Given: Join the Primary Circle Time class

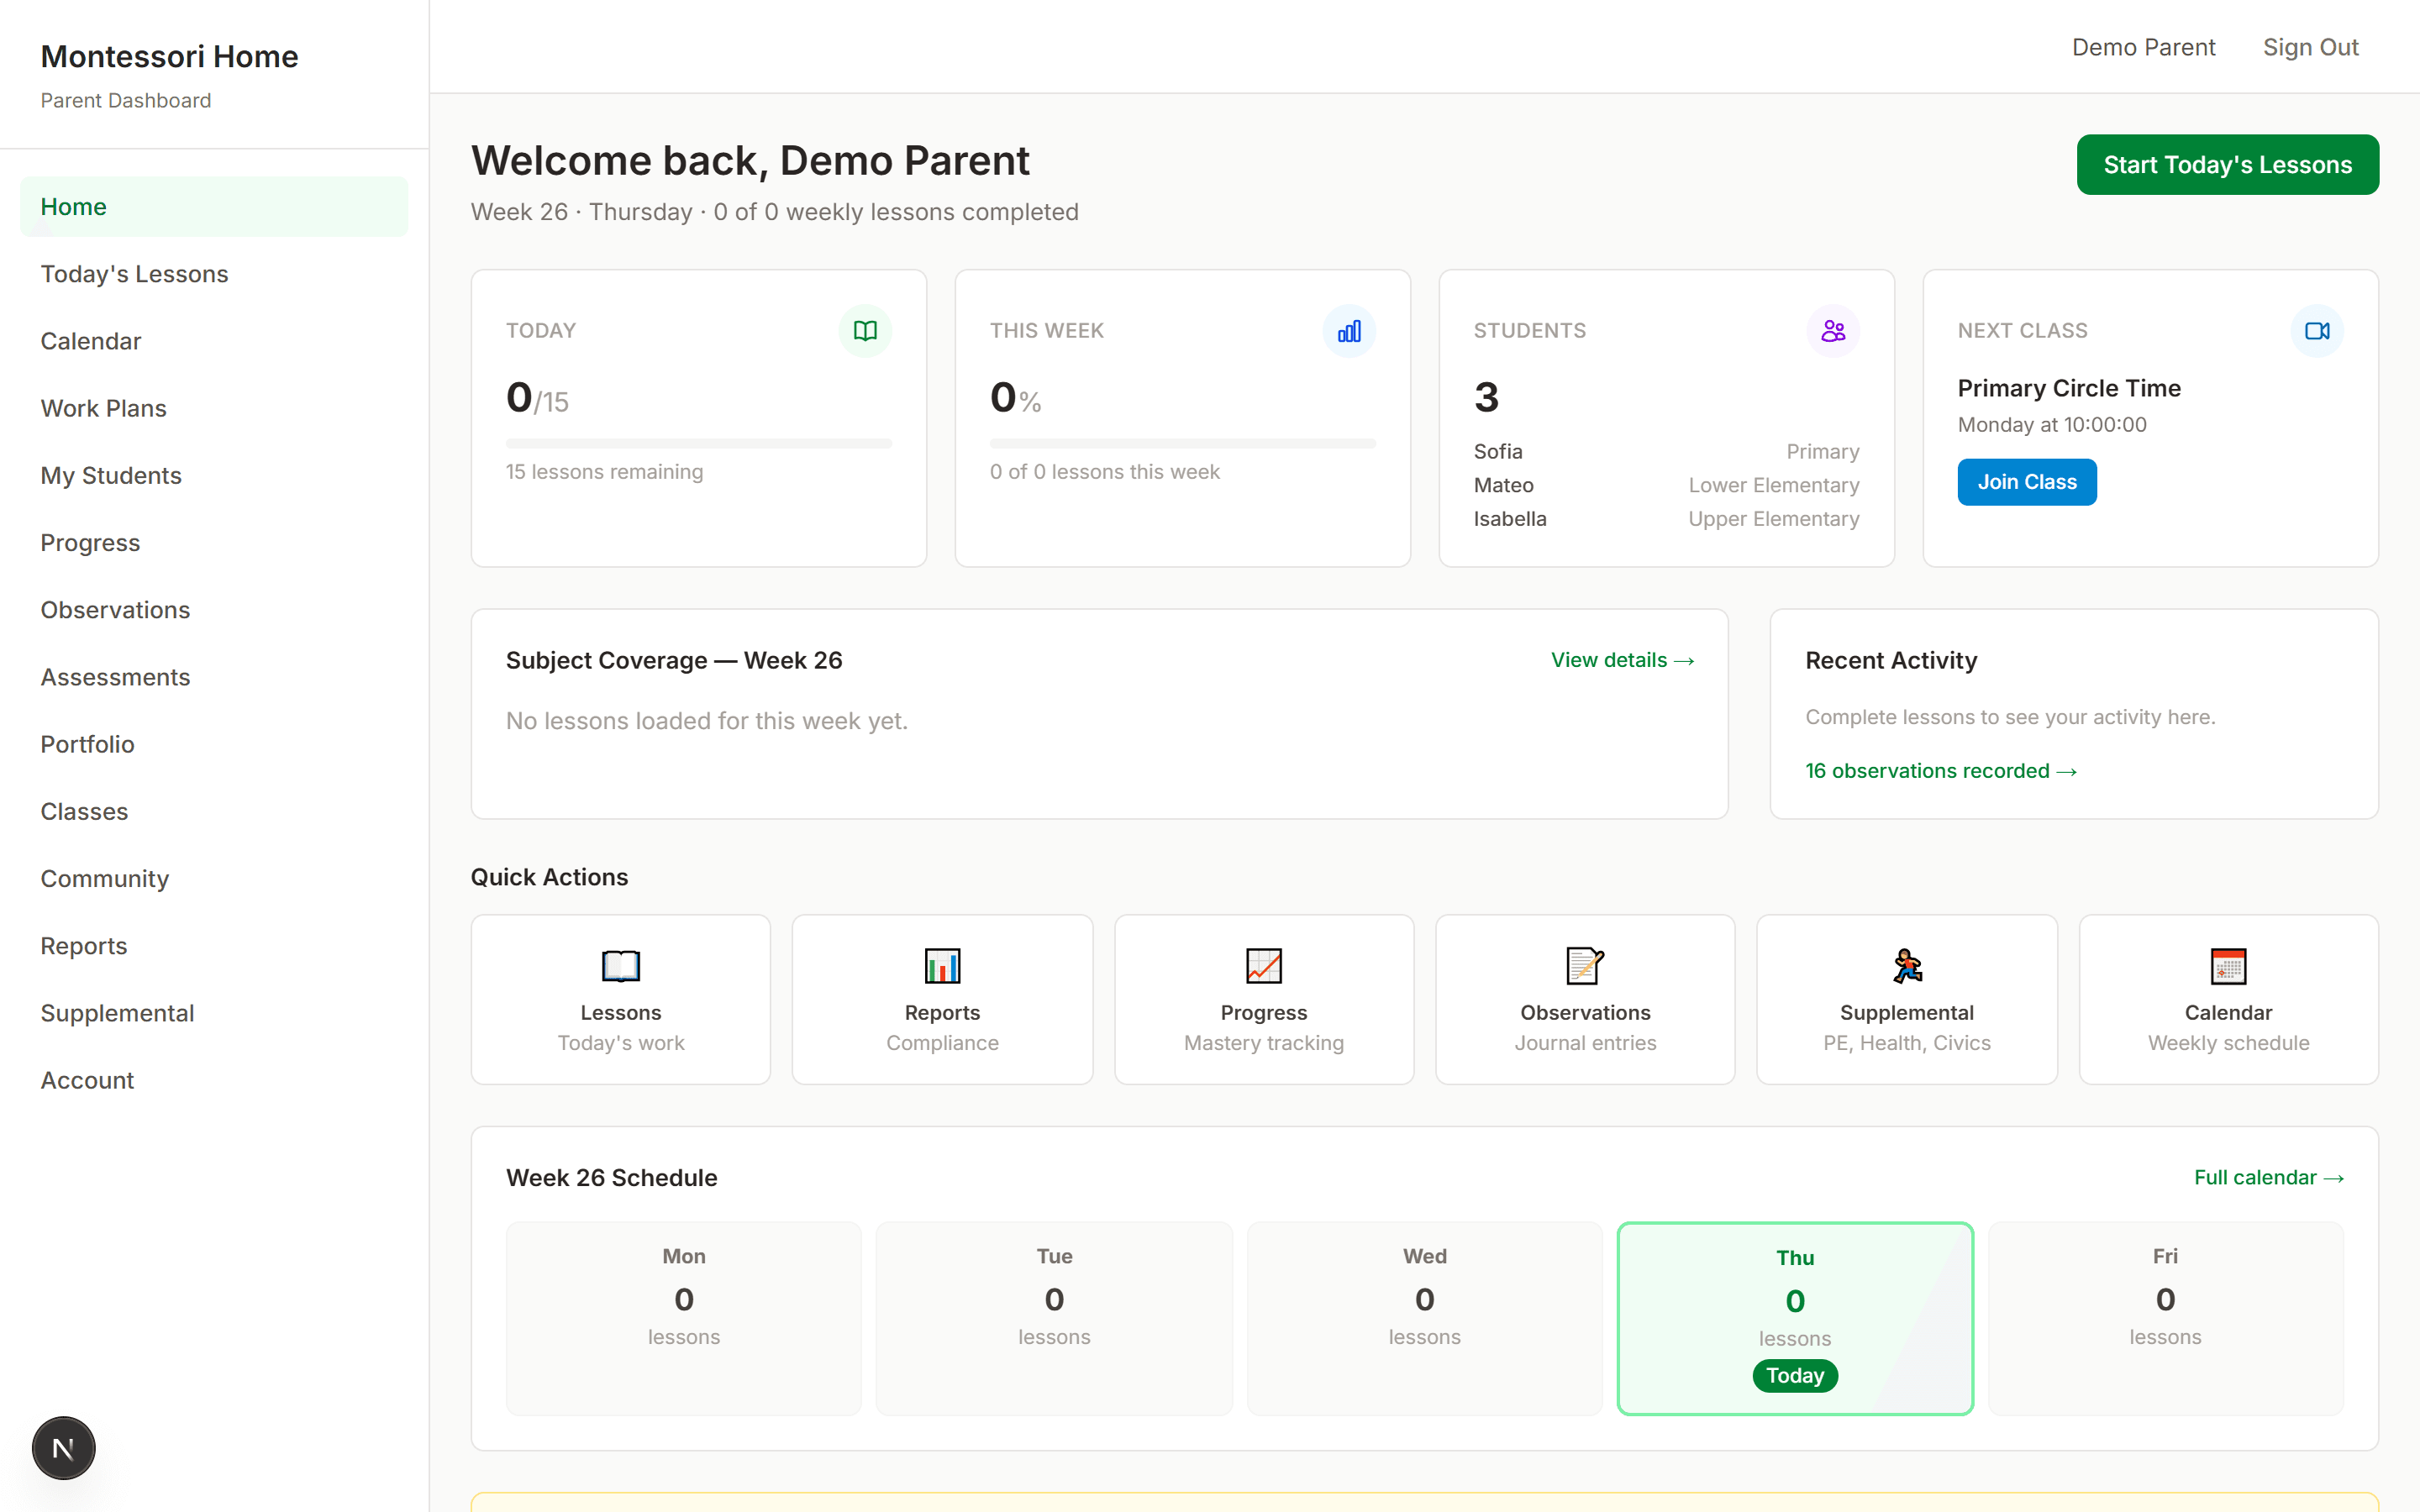Looking at the screenshot, I should click(2026, 481).
